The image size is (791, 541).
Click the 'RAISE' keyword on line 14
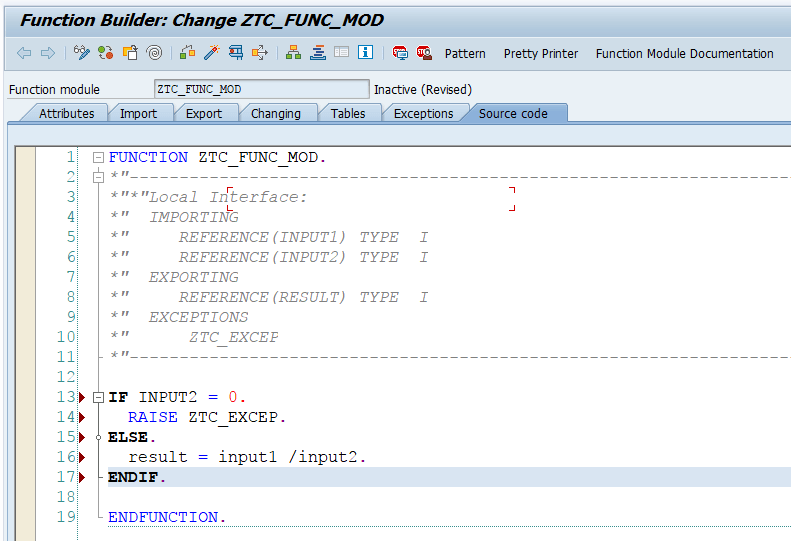click(153, 417)
